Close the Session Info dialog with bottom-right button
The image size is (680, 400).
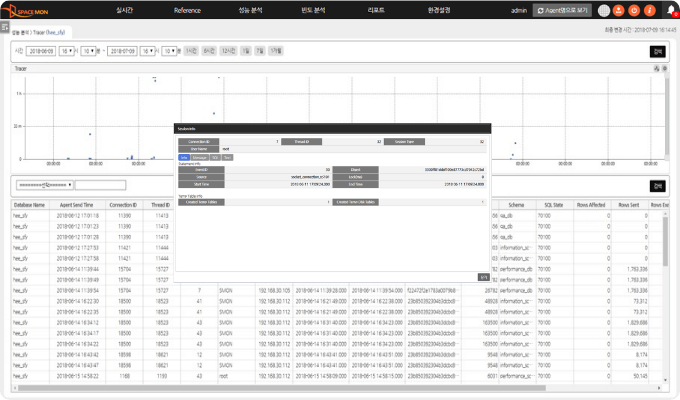point(484,277)
